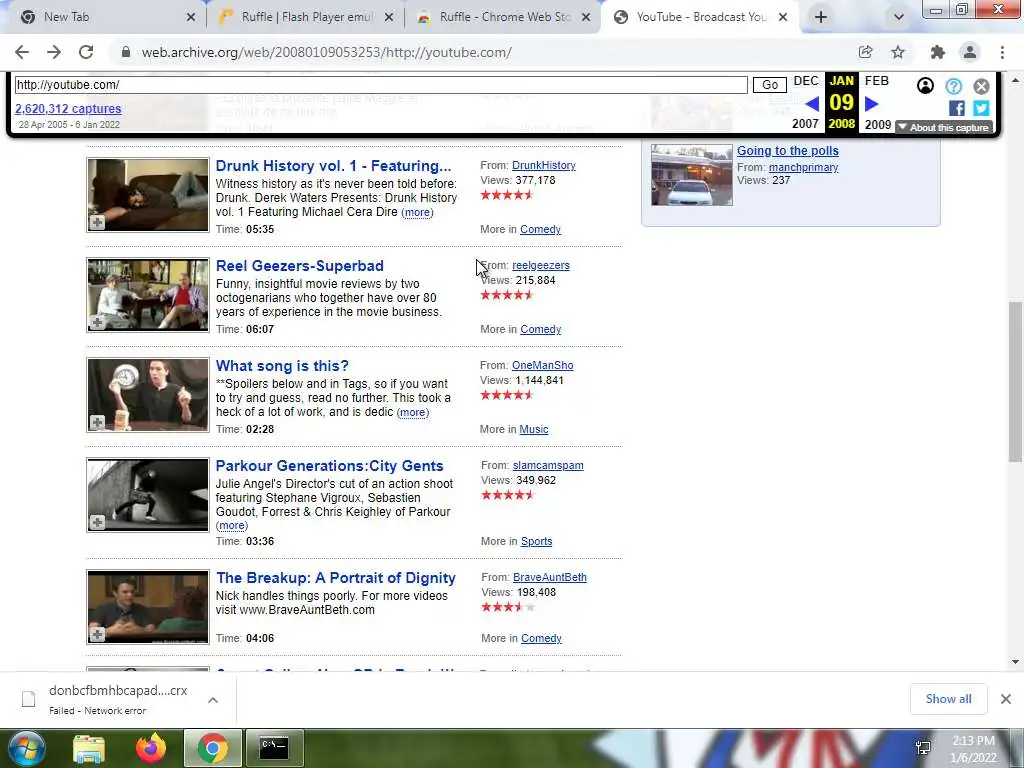Viewport: 1024px width, 768px height.
Task: Open the Drunk History video thumbnail
Action: (x=148, y=195)
